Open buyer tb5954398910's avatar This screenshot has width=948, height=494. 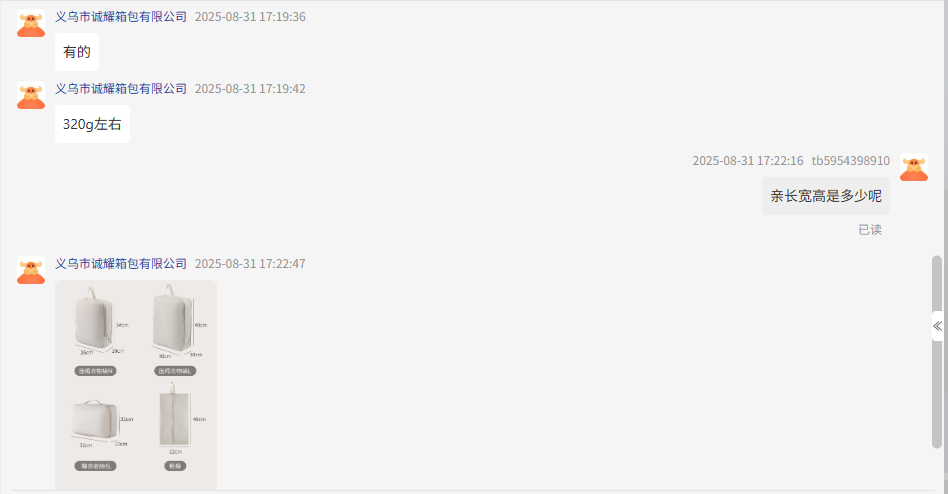click(914, 167)
